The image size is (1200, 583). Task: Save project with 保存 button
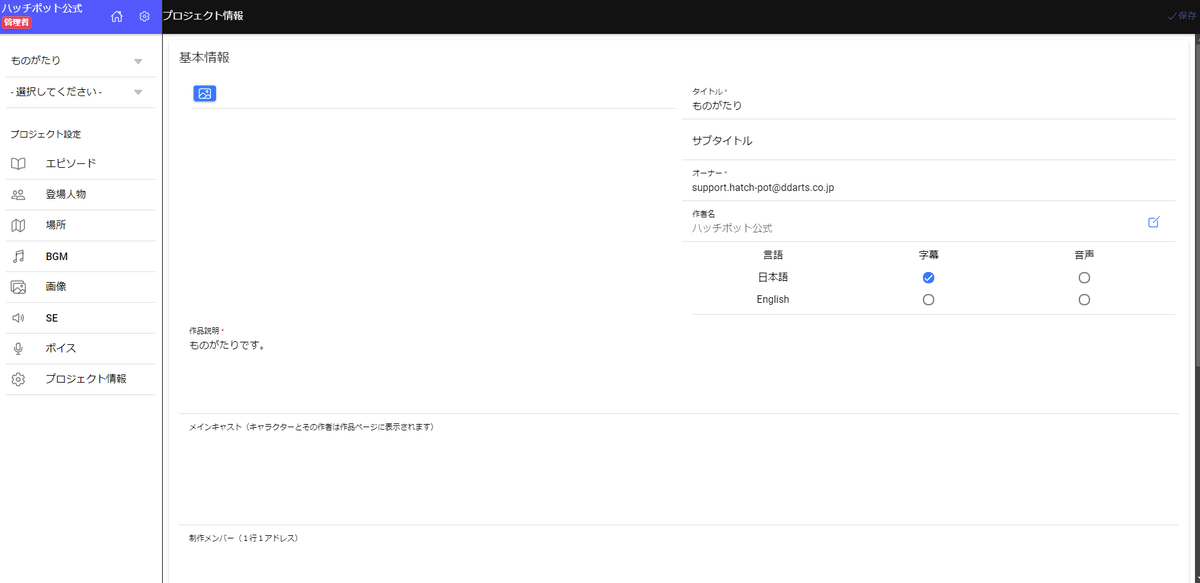(x=1182, y=16)
